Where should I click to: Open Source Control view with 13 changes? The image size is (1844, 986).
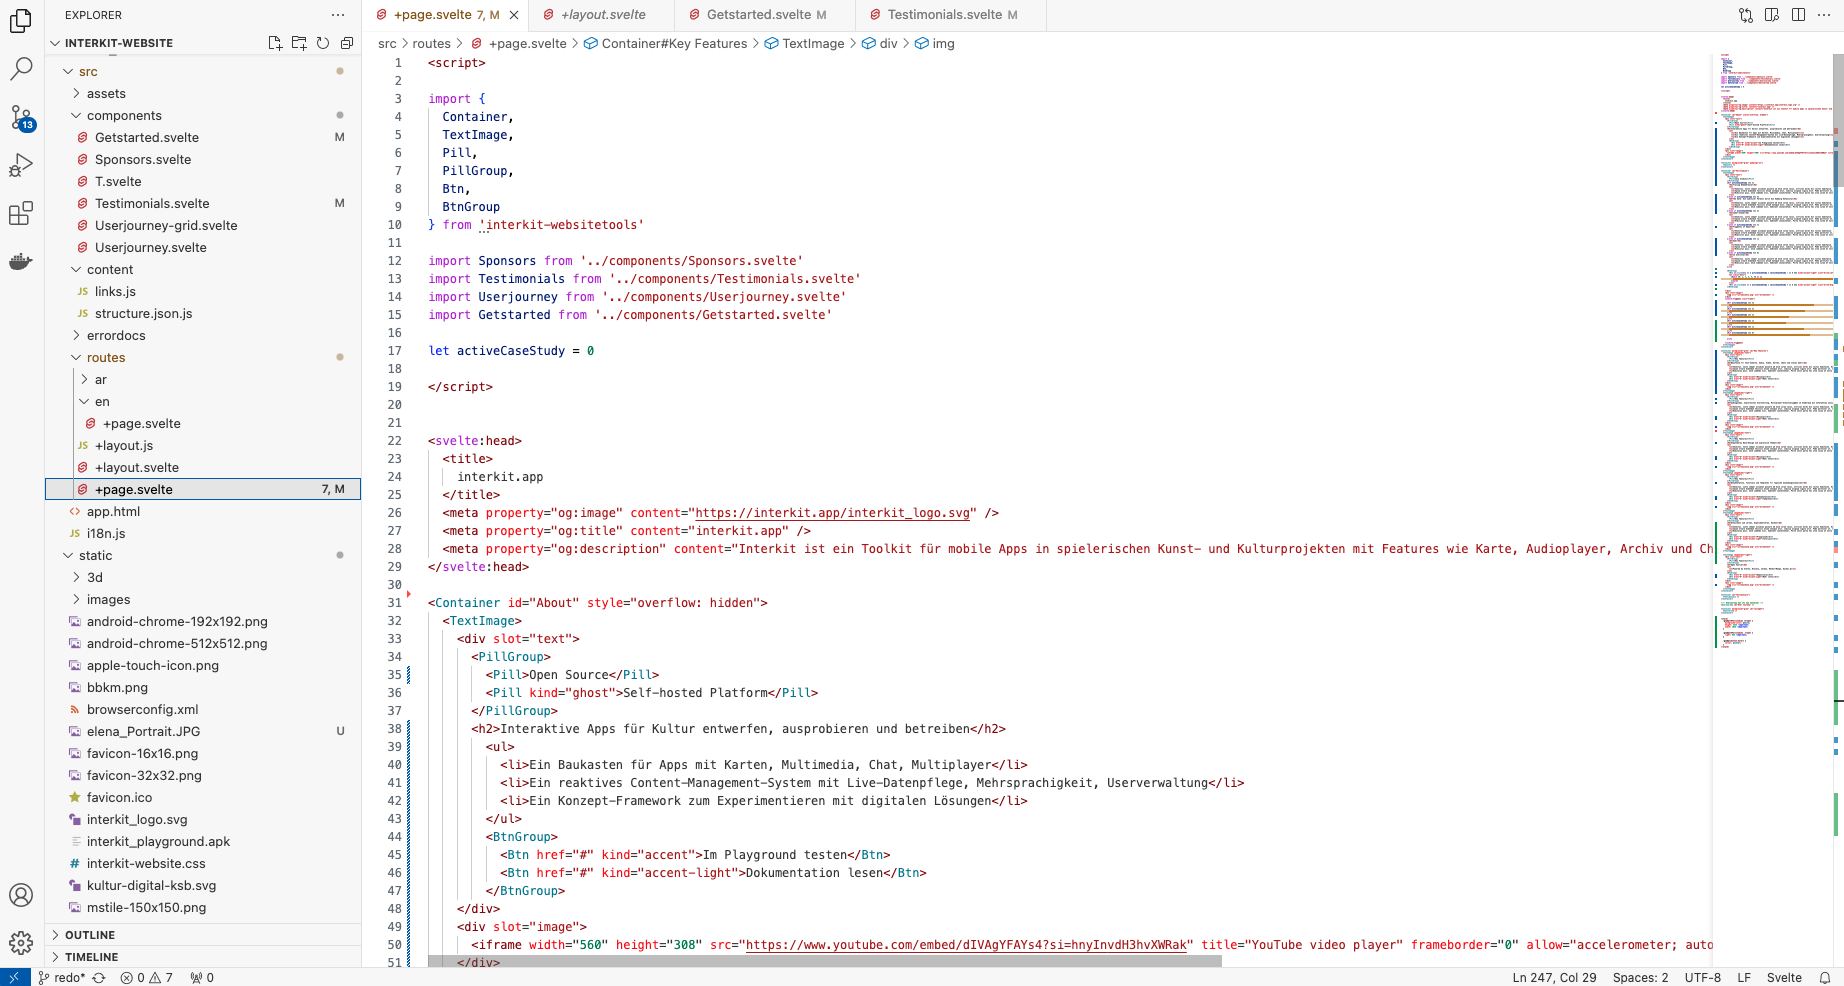[21, 117]
